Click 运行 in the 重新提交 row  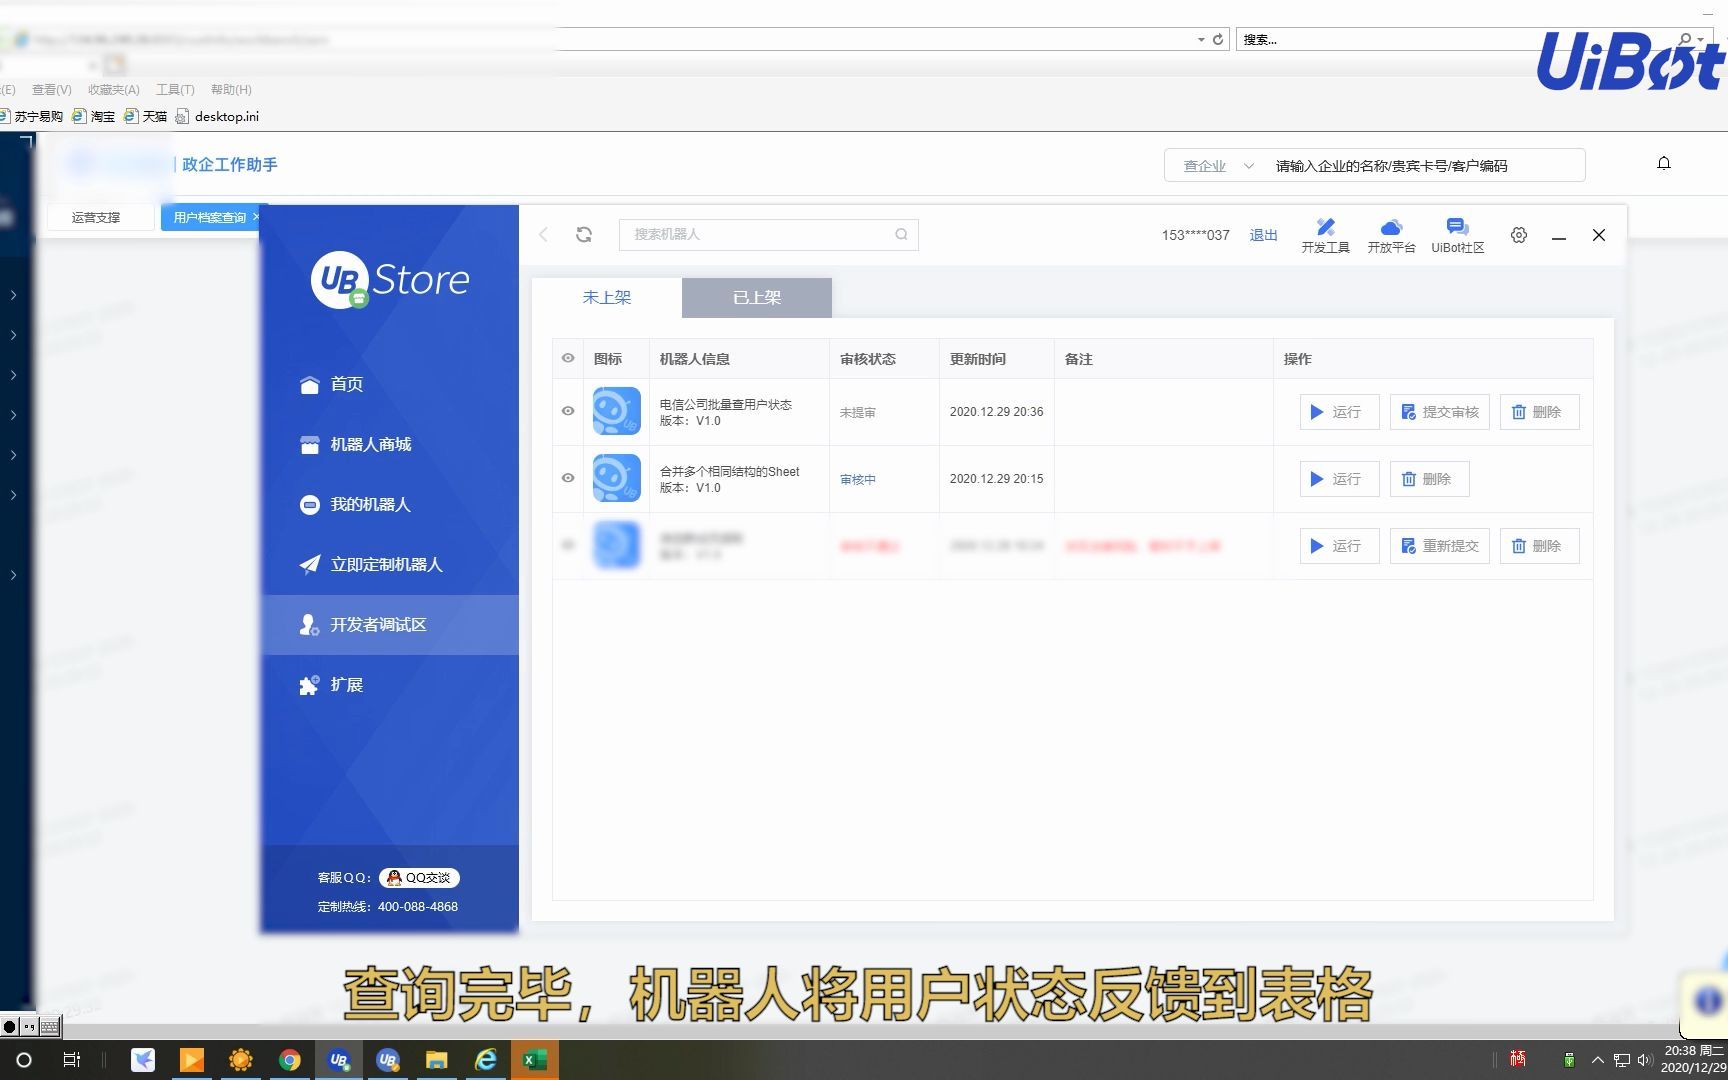point(1339,546)
